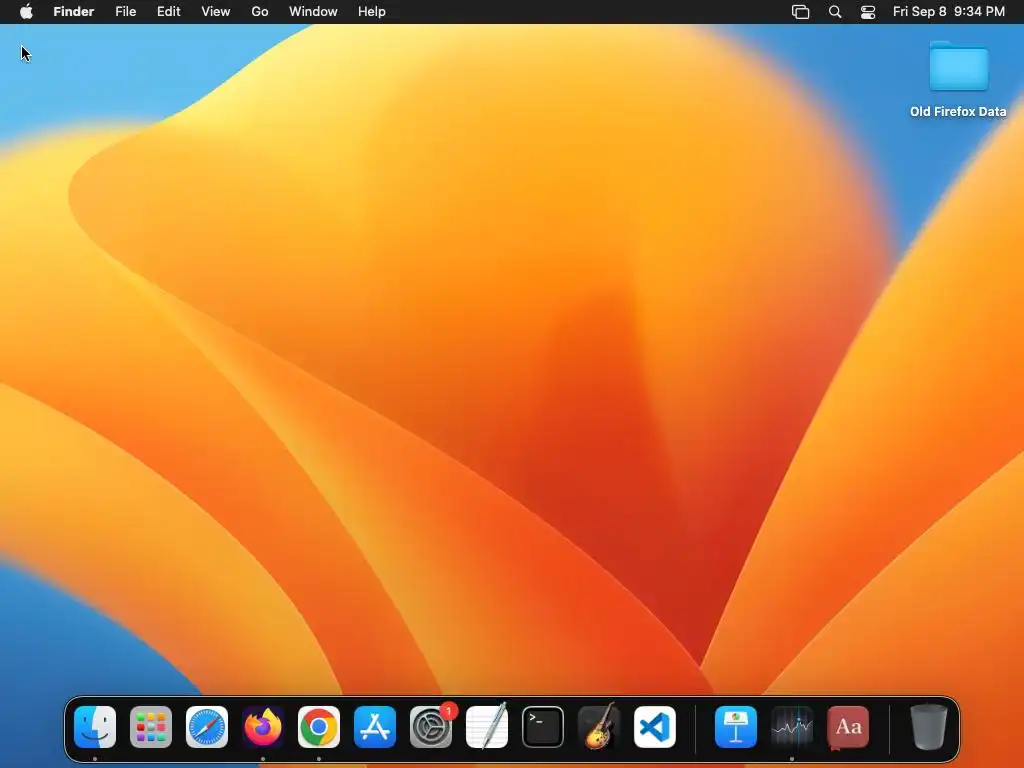The height and width of the screenshot is (768, 1024).
Task: Open the Window menu
Action: point(313,12)
